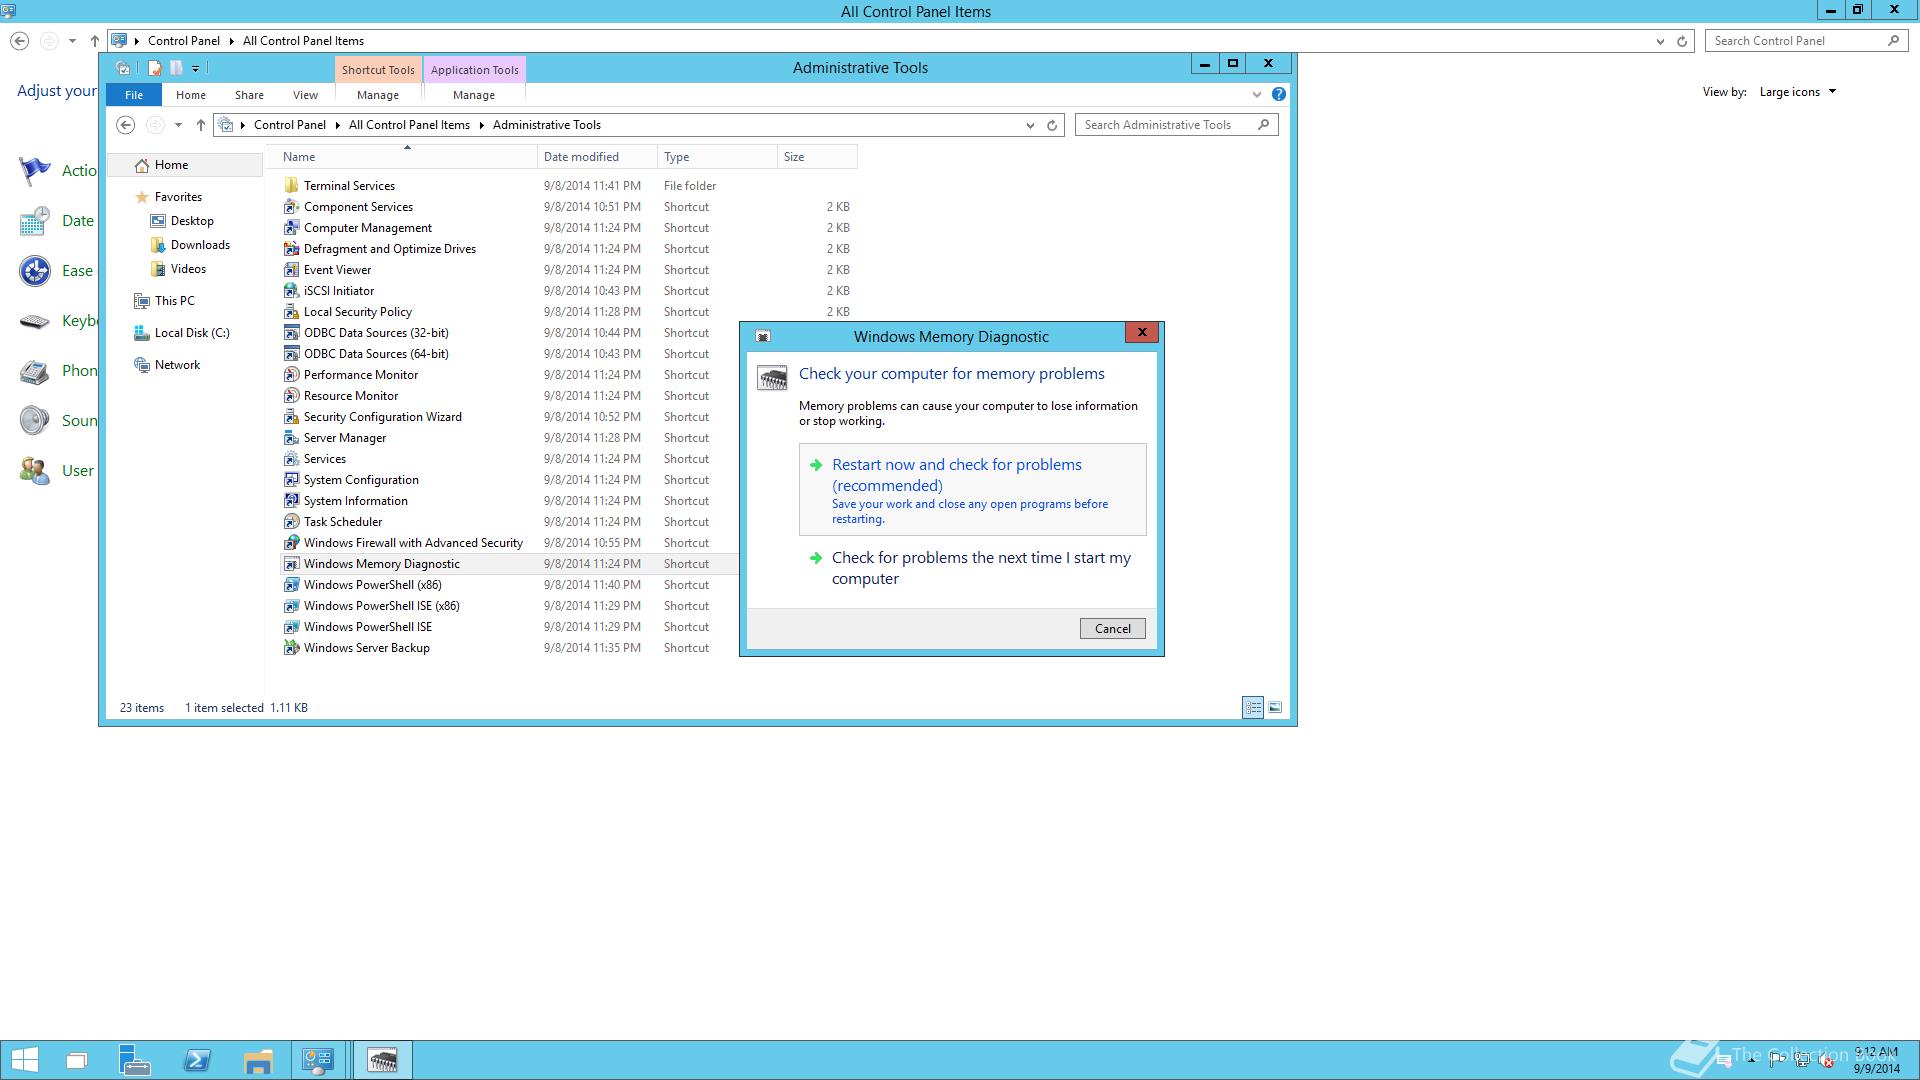This screenshot has height=1080, width=1920.
Task: Switch to the View ribbon tab
Action: (305, 95)
